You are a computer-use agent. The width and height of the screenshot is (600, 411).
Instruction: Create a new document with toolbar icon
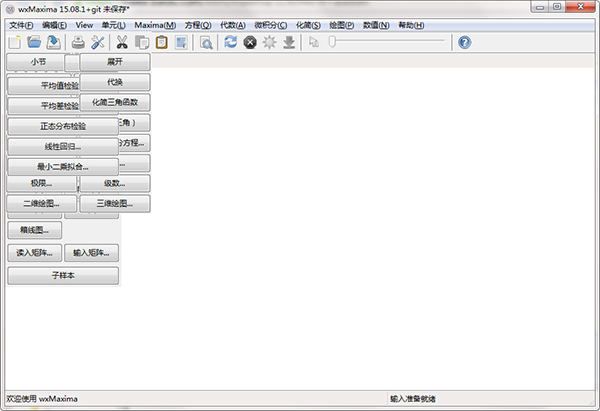point(15,42)
